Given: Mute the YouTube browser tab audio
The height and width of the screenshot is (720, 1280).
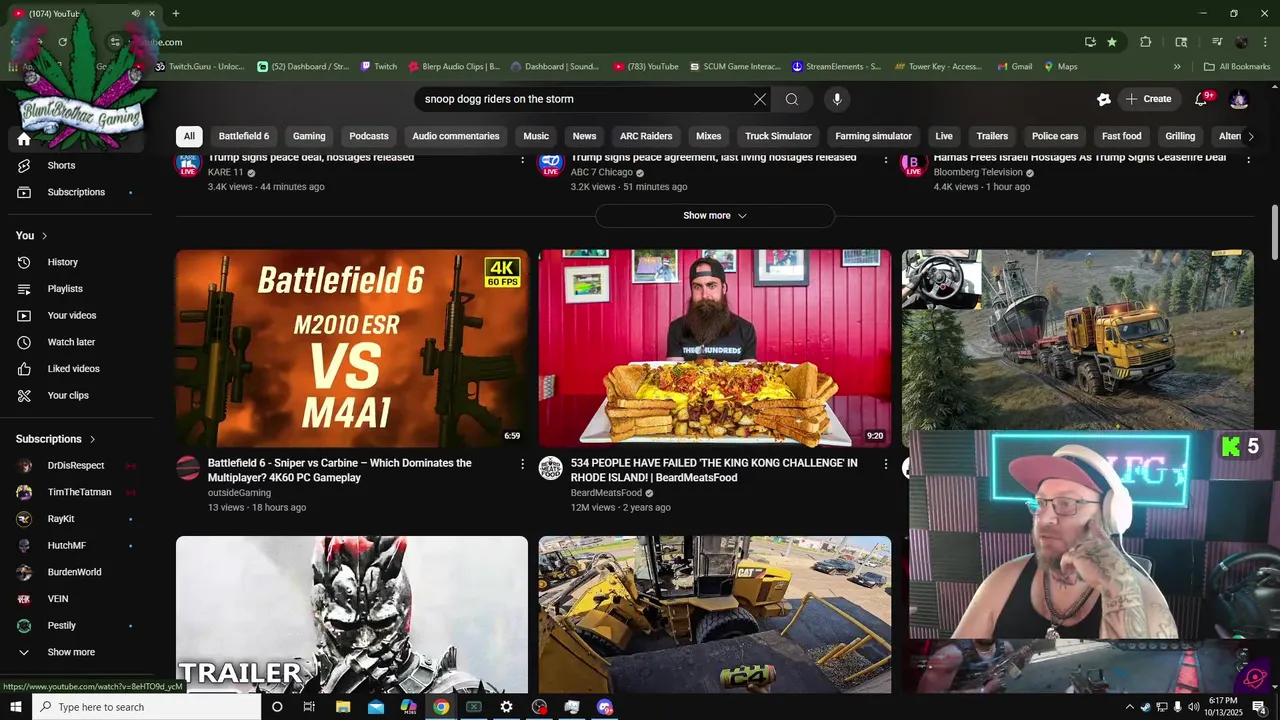Looking at the screenshot, I should click(x=135, y=14).
